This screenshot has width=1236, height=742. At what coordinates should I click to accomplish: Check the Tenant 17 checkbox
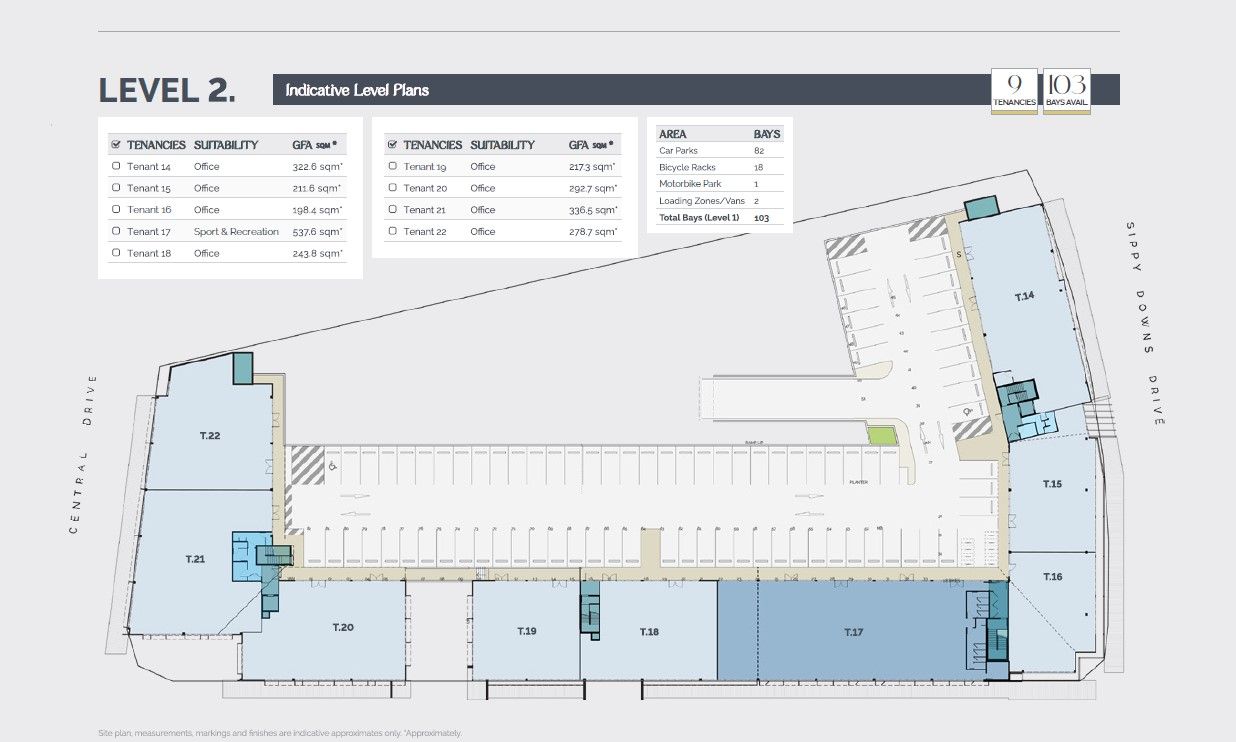[x=116, y=232]
